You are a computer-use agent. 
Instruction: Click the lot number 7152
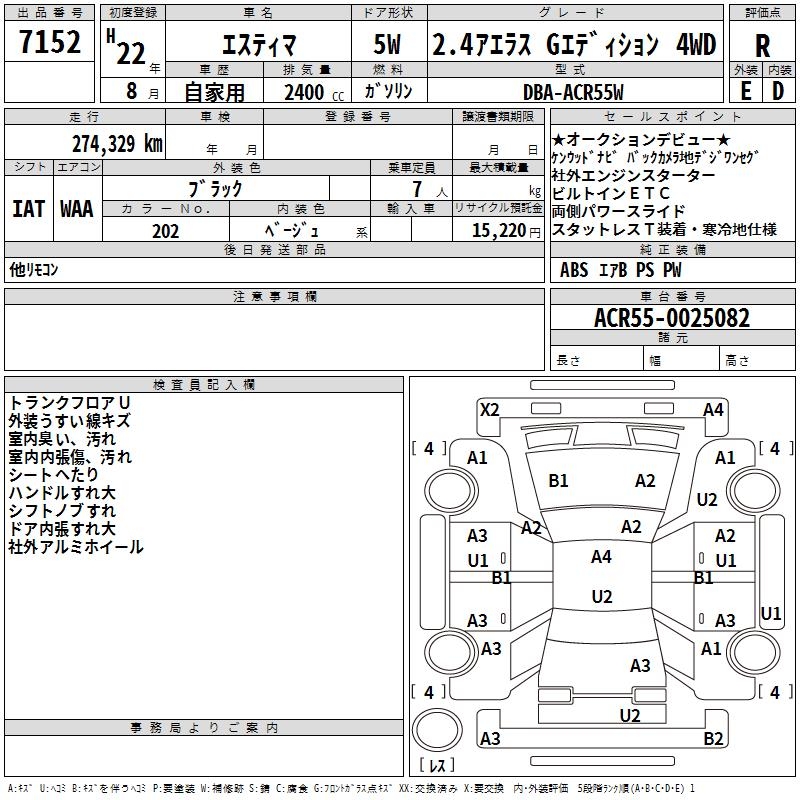click(50, 42)
